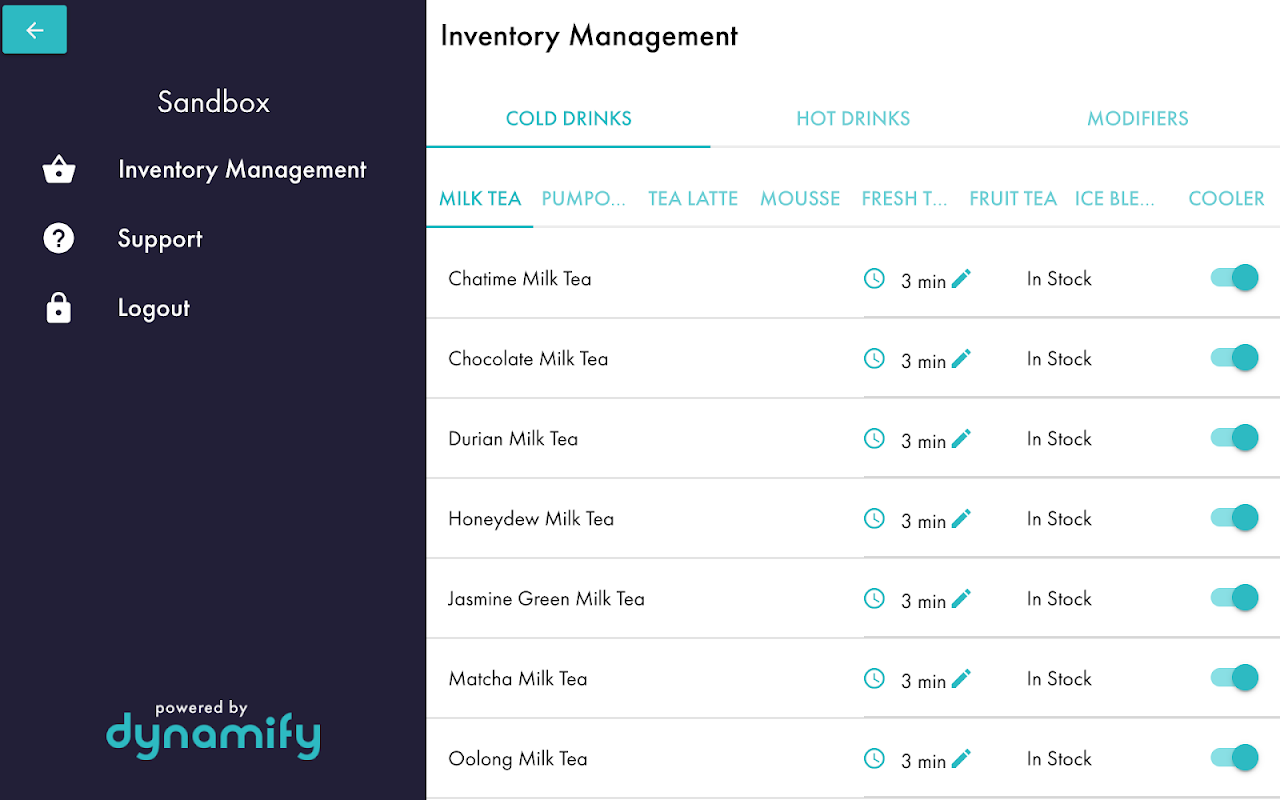Click pencil icon for Durian Milk Tea
1280x800 pixels.
click(x=961, y=438)
